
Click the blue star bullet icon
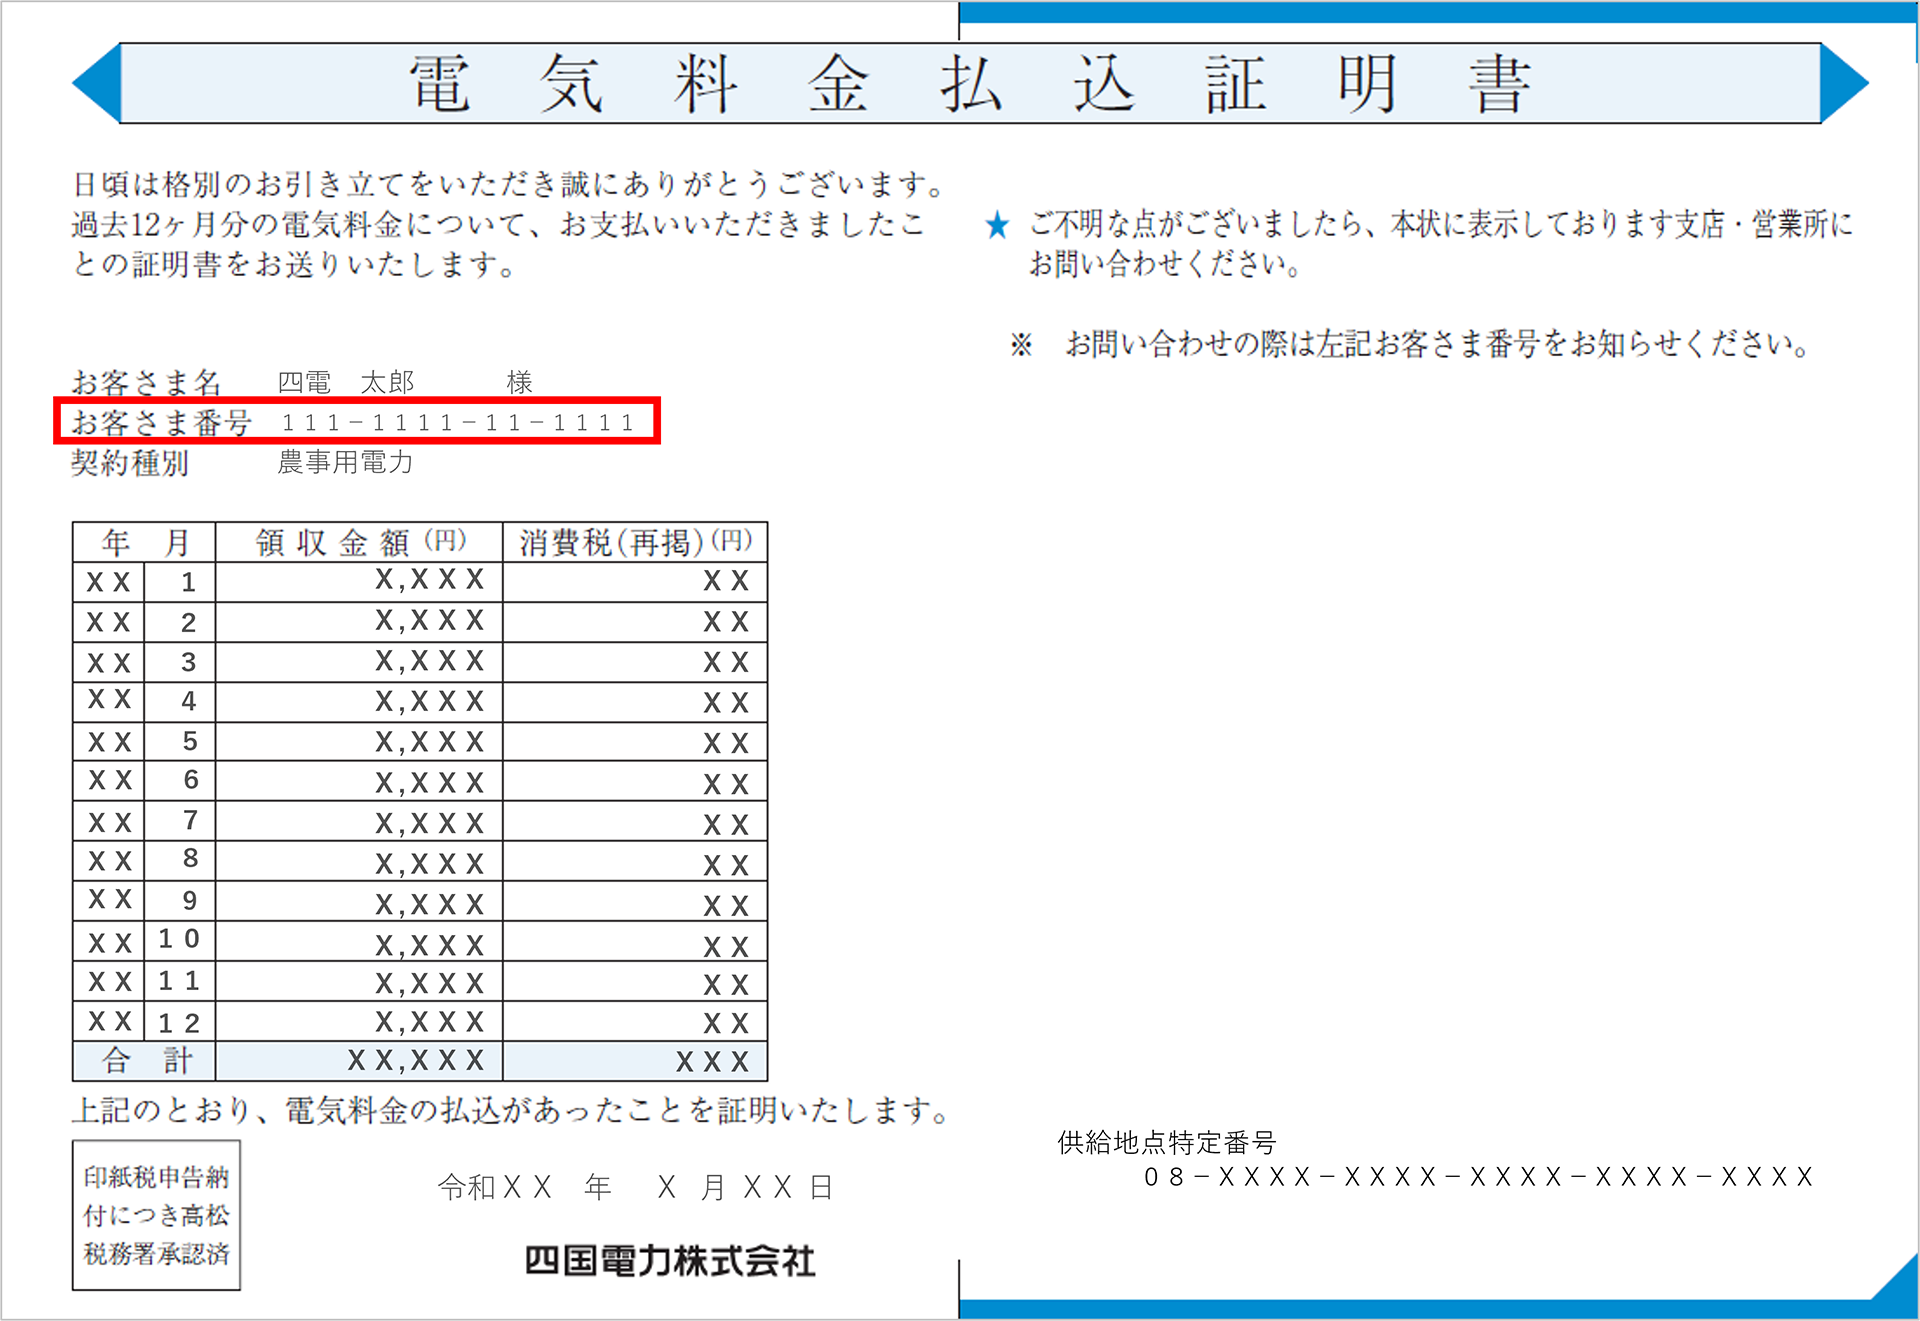point(997,225)
